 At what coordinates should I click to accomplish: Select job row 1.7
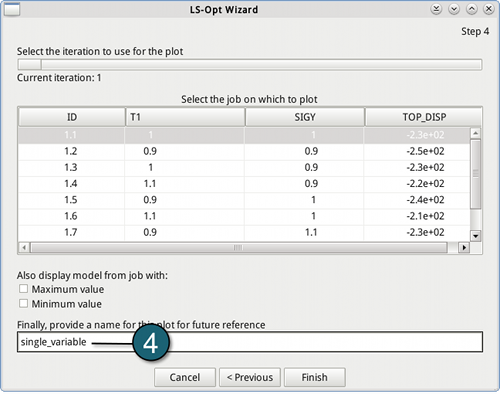pyautogui.click(x=244, y=232)
